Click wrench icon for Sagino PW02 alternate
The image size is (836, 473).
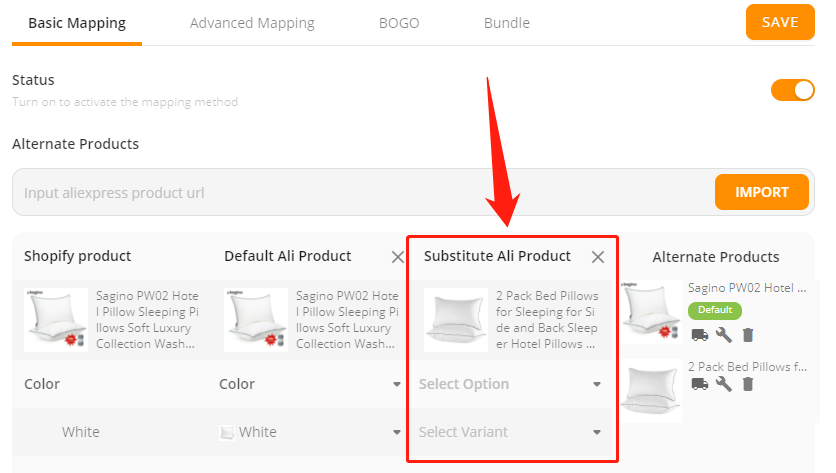(x=724, y=335)
